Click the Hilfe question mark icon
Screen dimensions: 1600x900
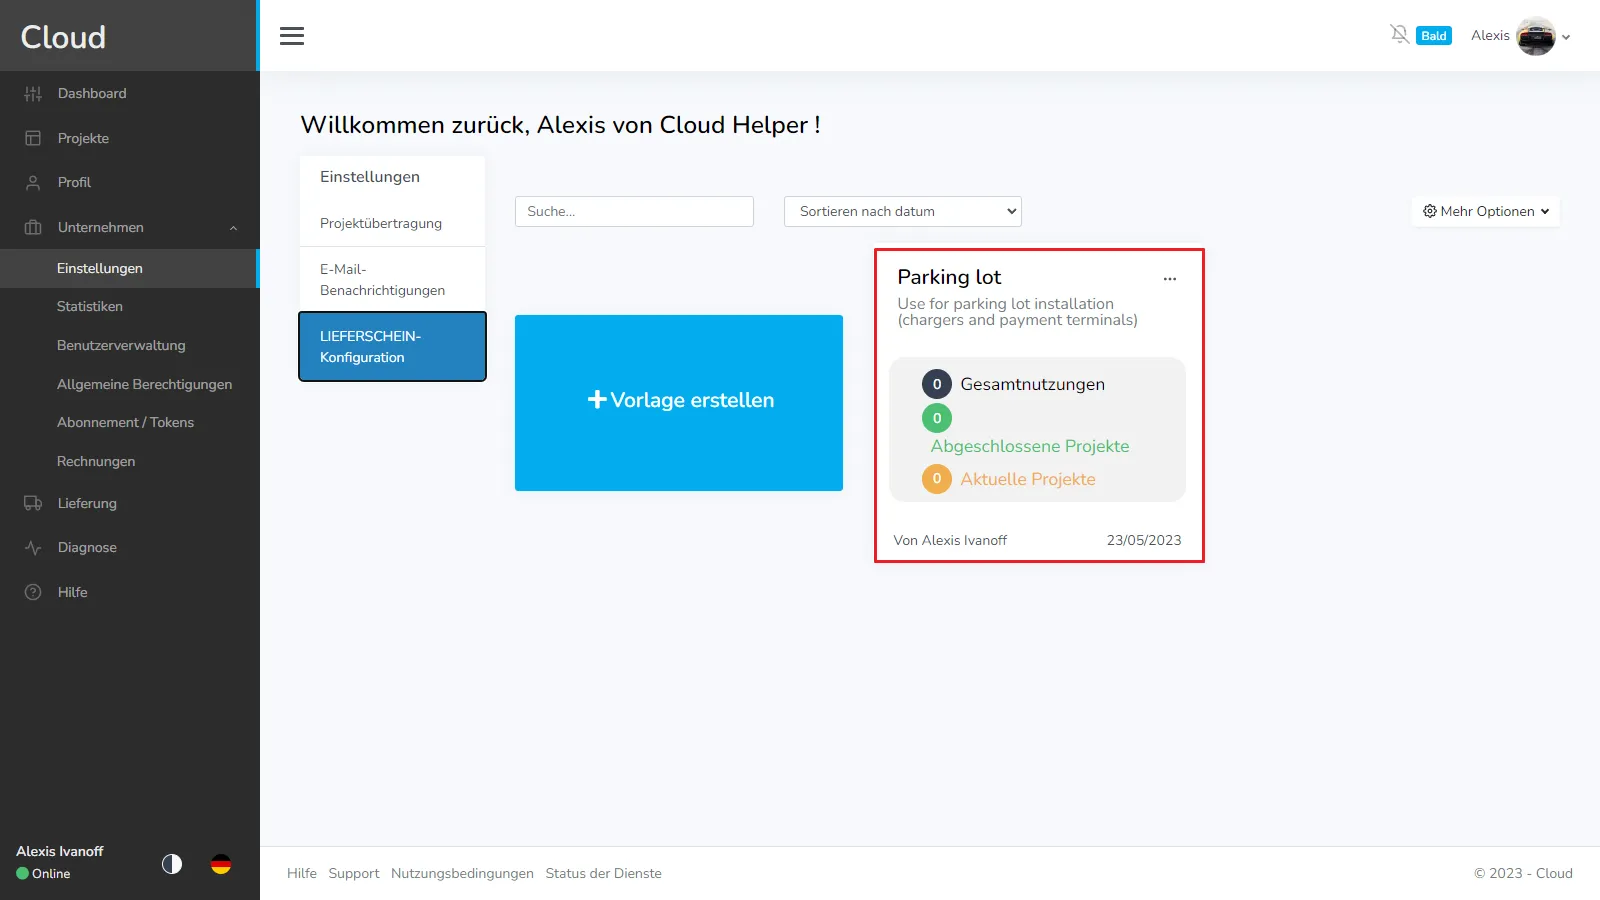point(33,592)
